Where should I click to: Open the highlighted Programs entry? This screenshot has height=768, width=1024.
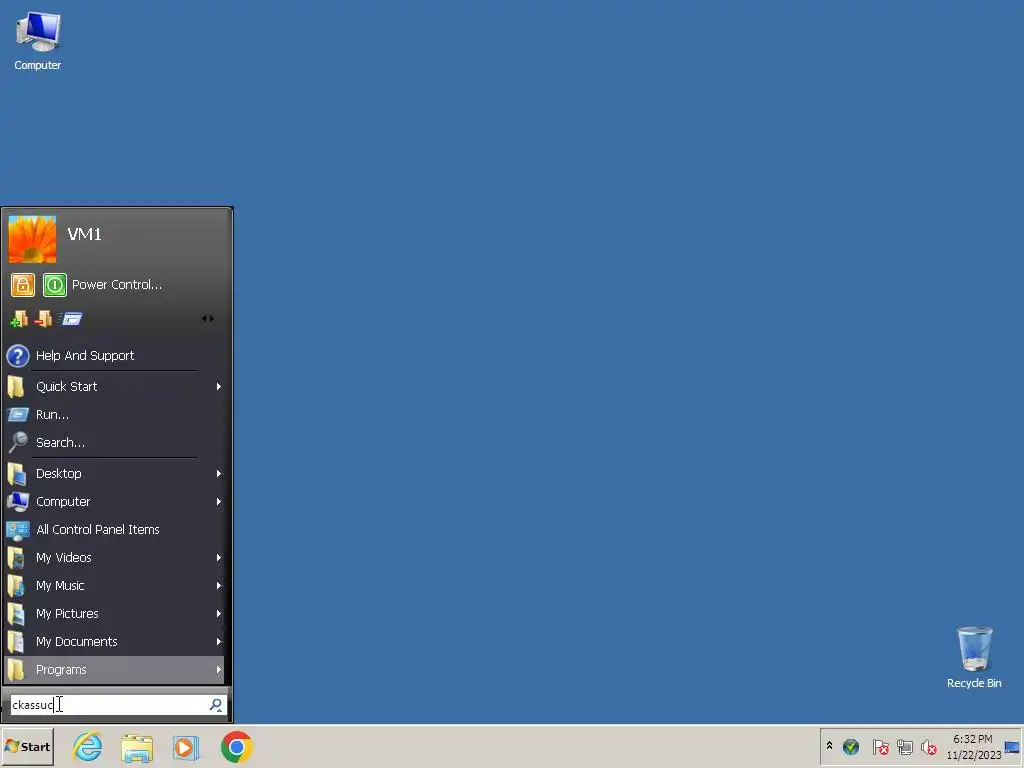click(x=115, y=670)
